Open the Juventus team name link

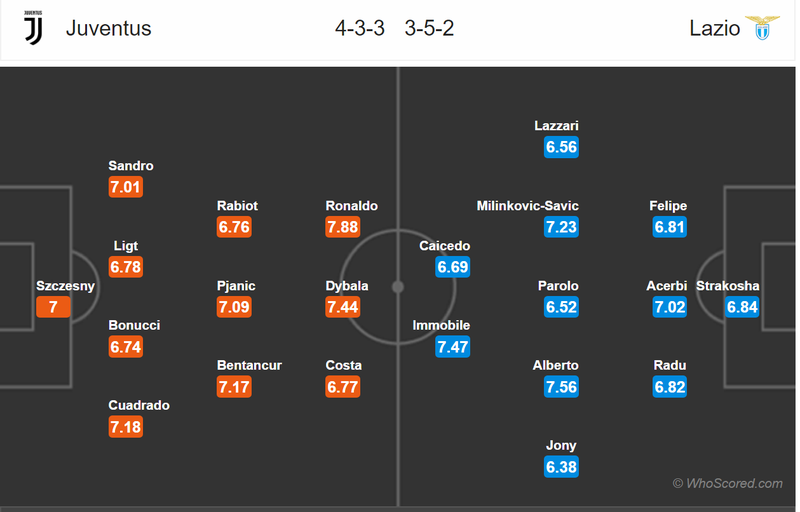[109, 28]
